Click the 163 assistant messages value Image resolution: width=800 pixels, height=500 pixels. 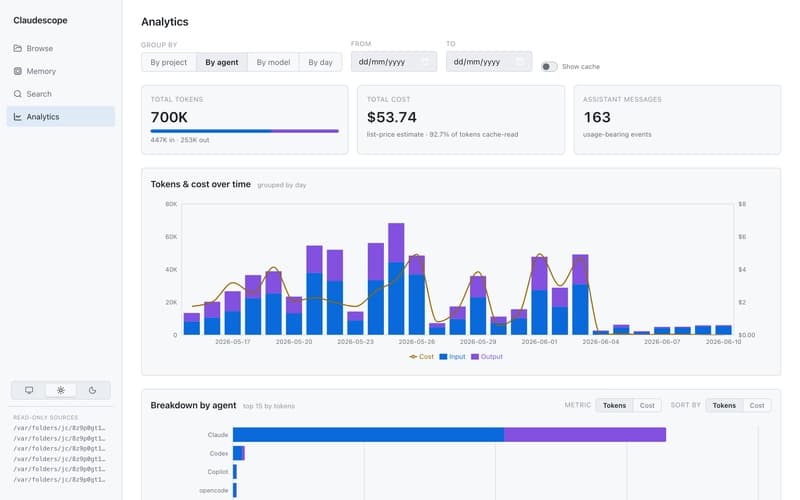pos(597,117)
